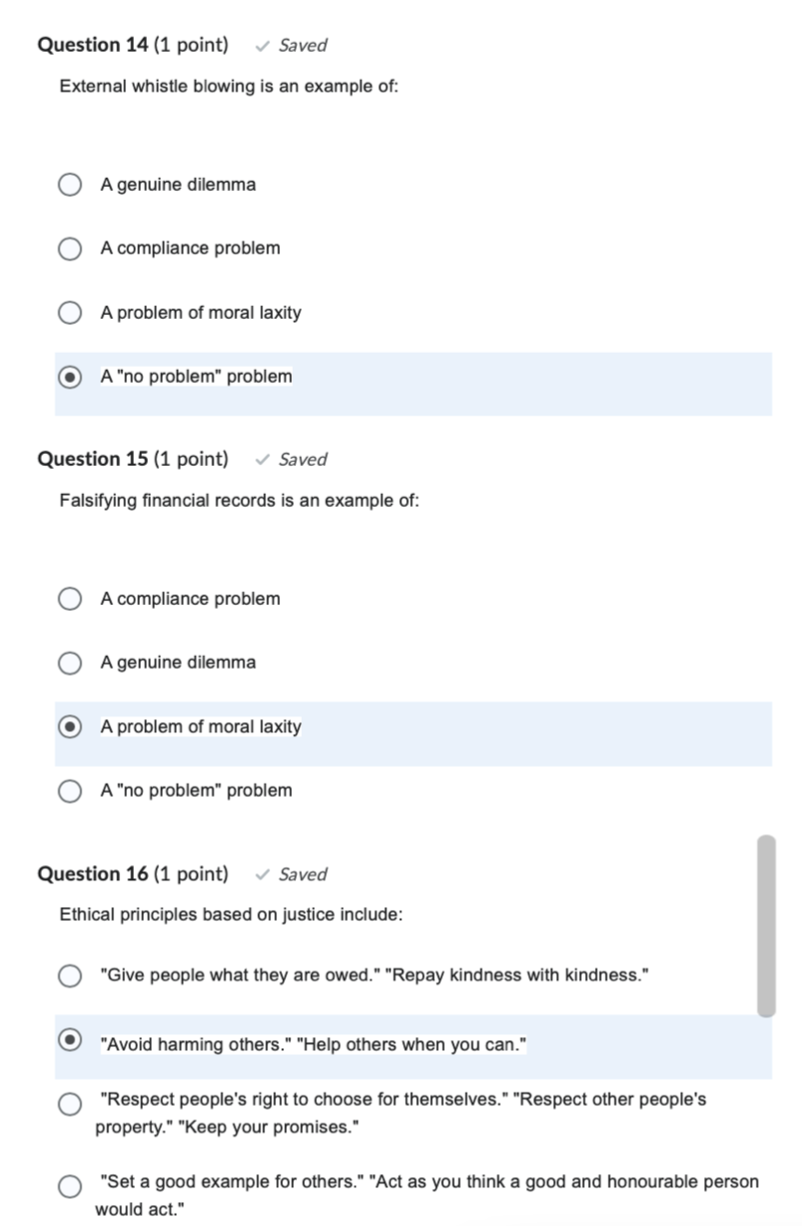802x1226 pixels.
Task: Click the "Question 16 (1 point)" heading
Action: pos(131,874)
